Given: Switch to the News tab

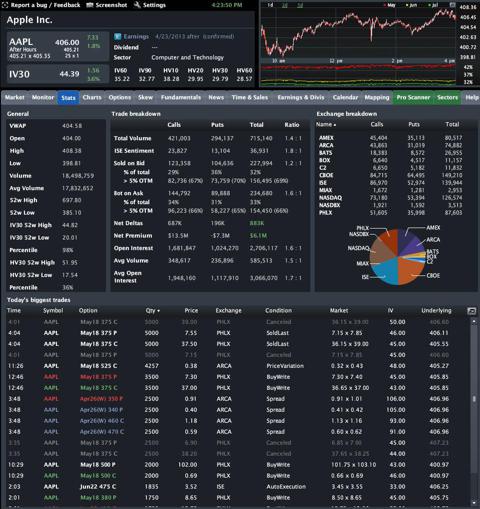Looking at the screenshot, I should (216, 97).
